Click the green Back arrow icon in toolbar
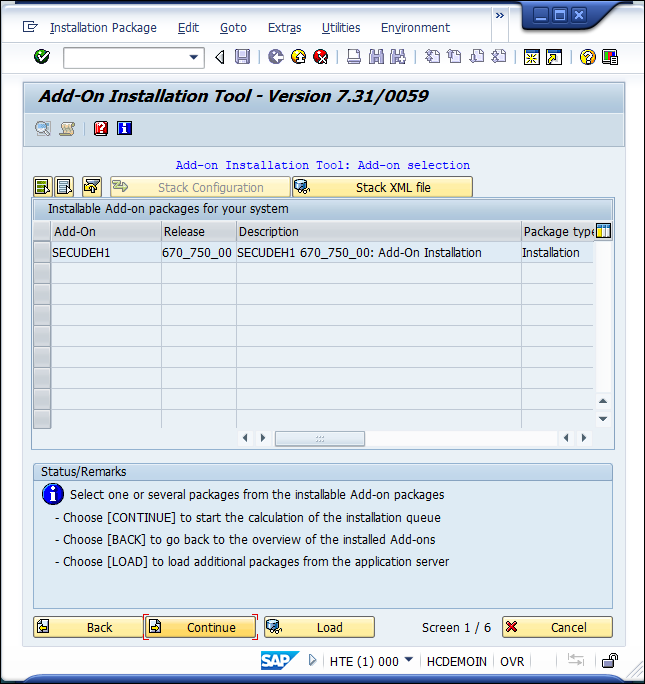Viewport: 645px width, 684px height. click(x=276, y=57)
